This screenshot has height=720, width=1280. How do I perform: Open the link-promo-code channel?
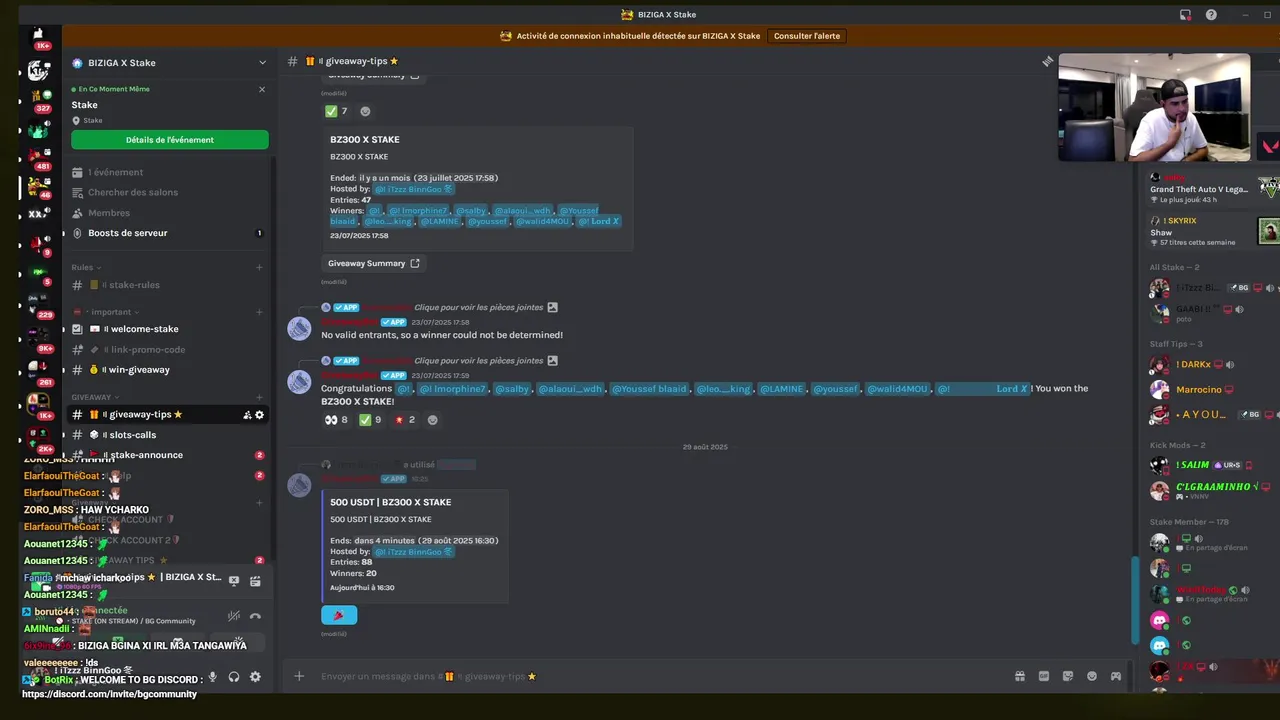coord(169,350)
